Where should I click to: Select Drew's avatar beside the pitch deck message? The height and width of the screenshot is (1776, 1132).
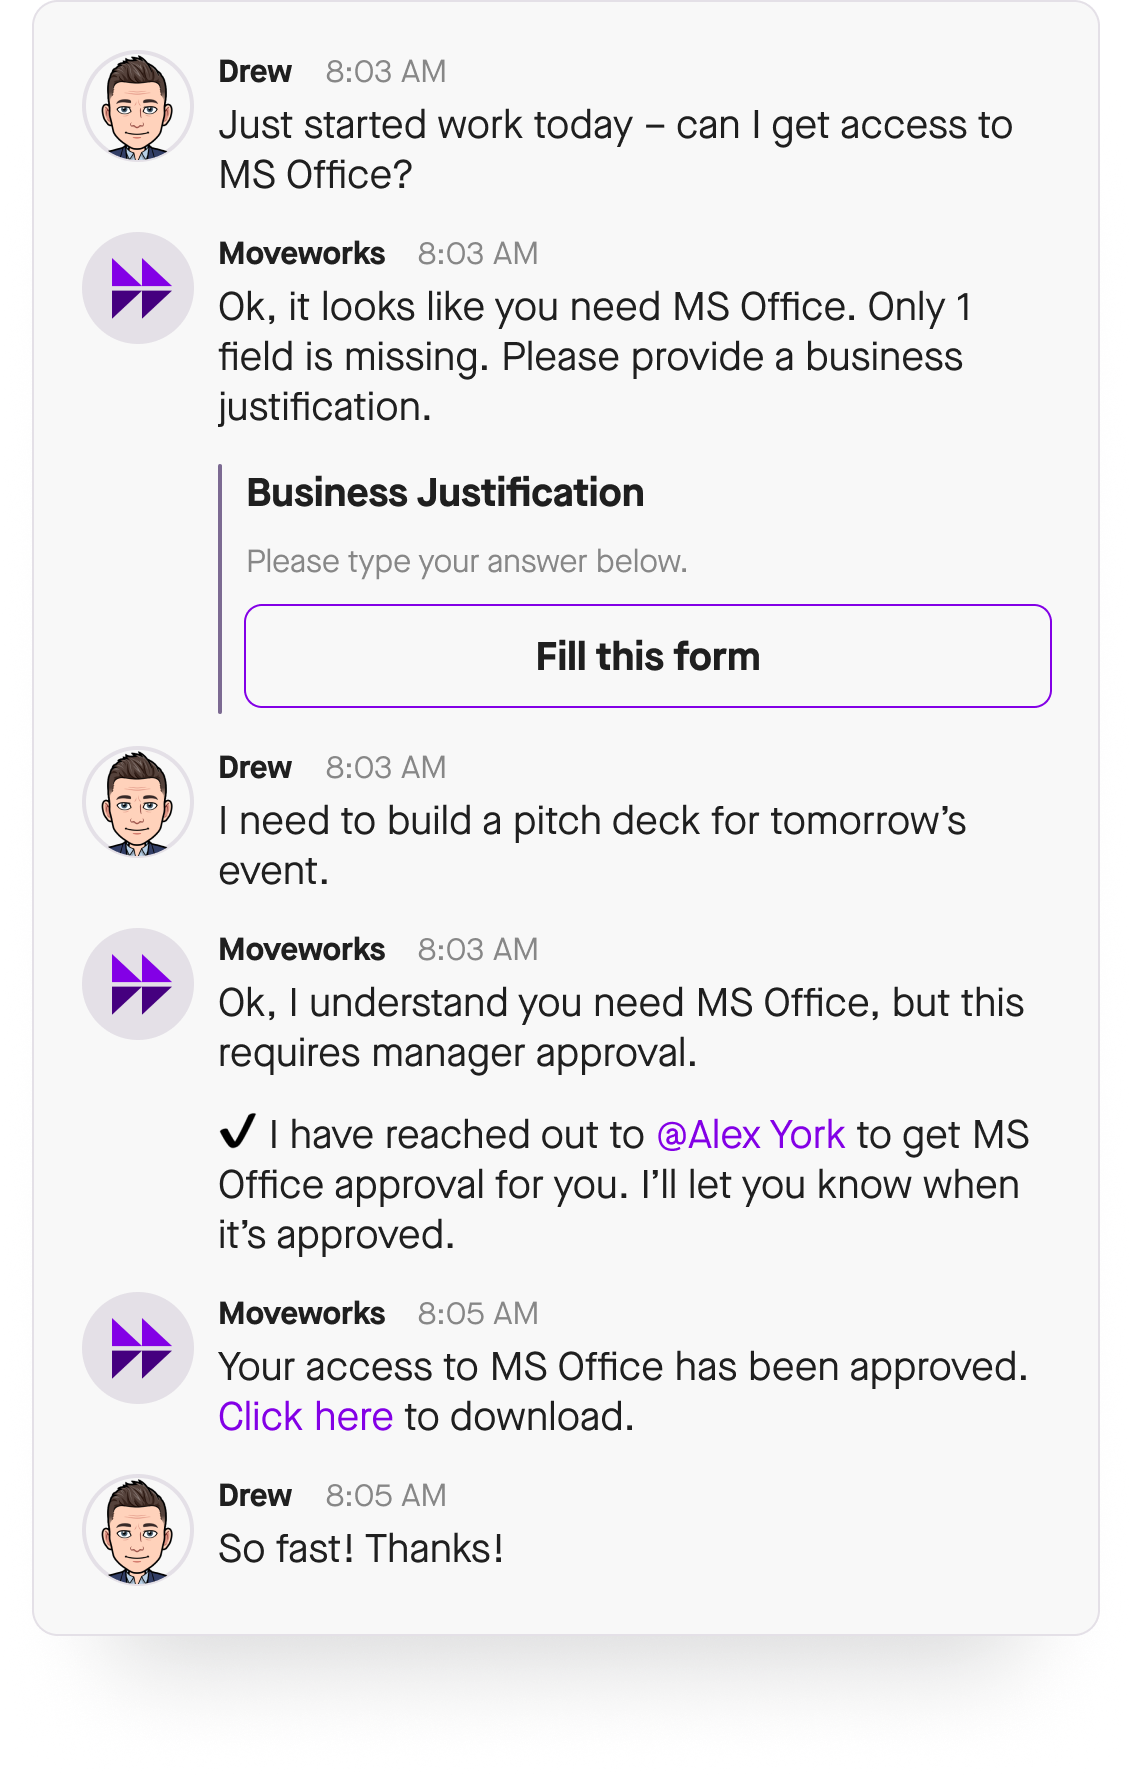pyautogui.click(x=137, y=803)
